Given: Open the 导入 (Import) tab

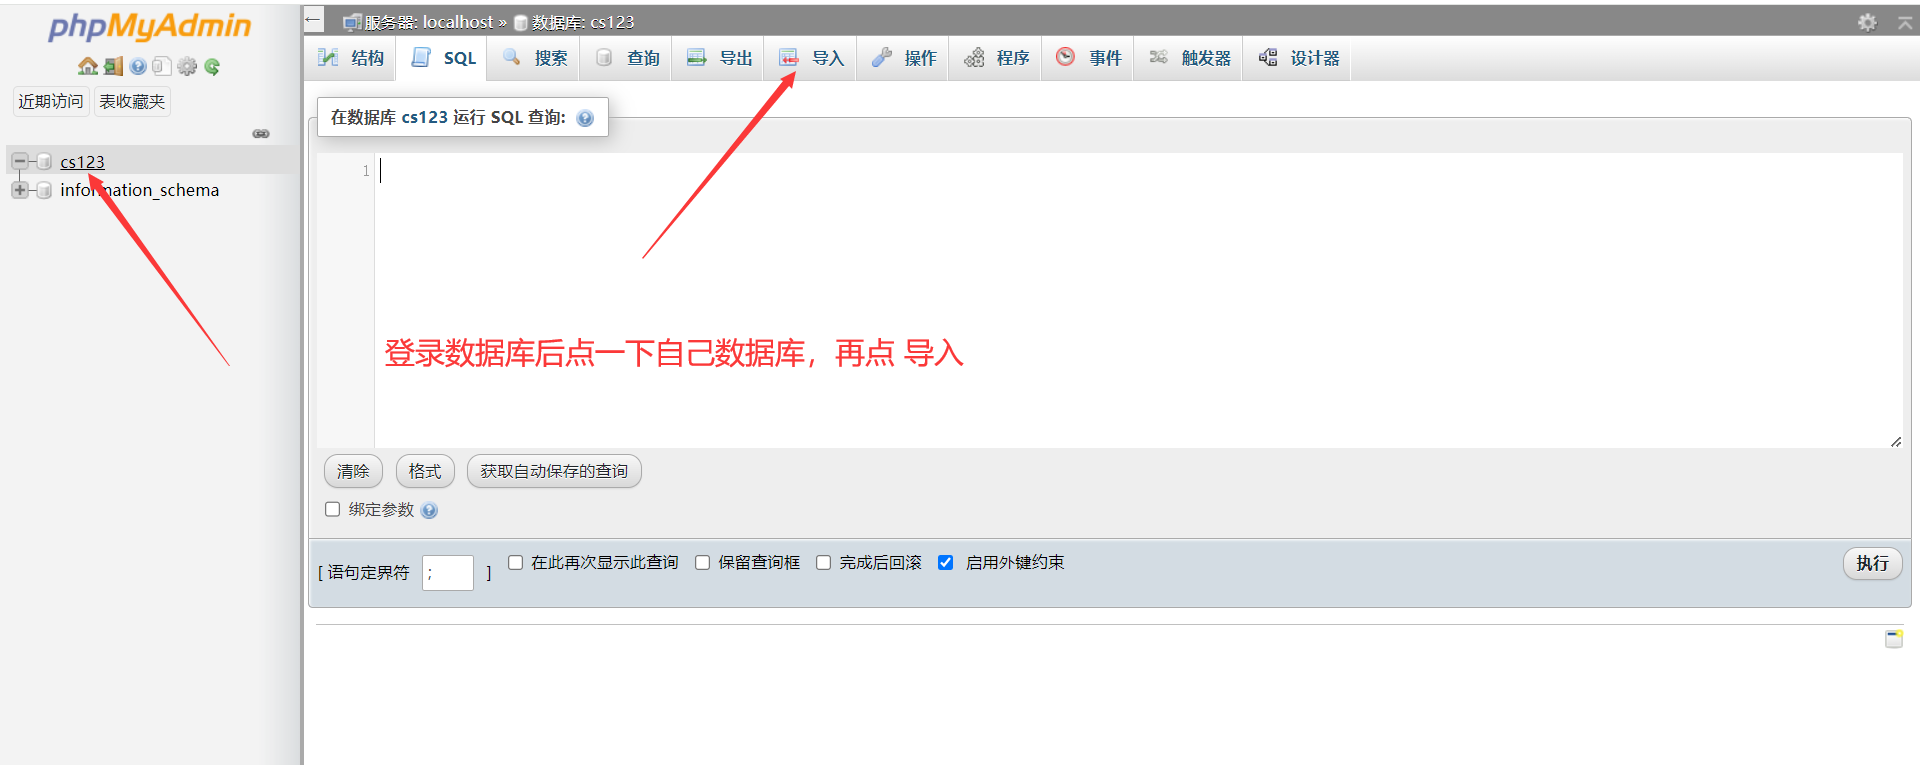Looking at the screenshot, I should [x=811, y=58].
